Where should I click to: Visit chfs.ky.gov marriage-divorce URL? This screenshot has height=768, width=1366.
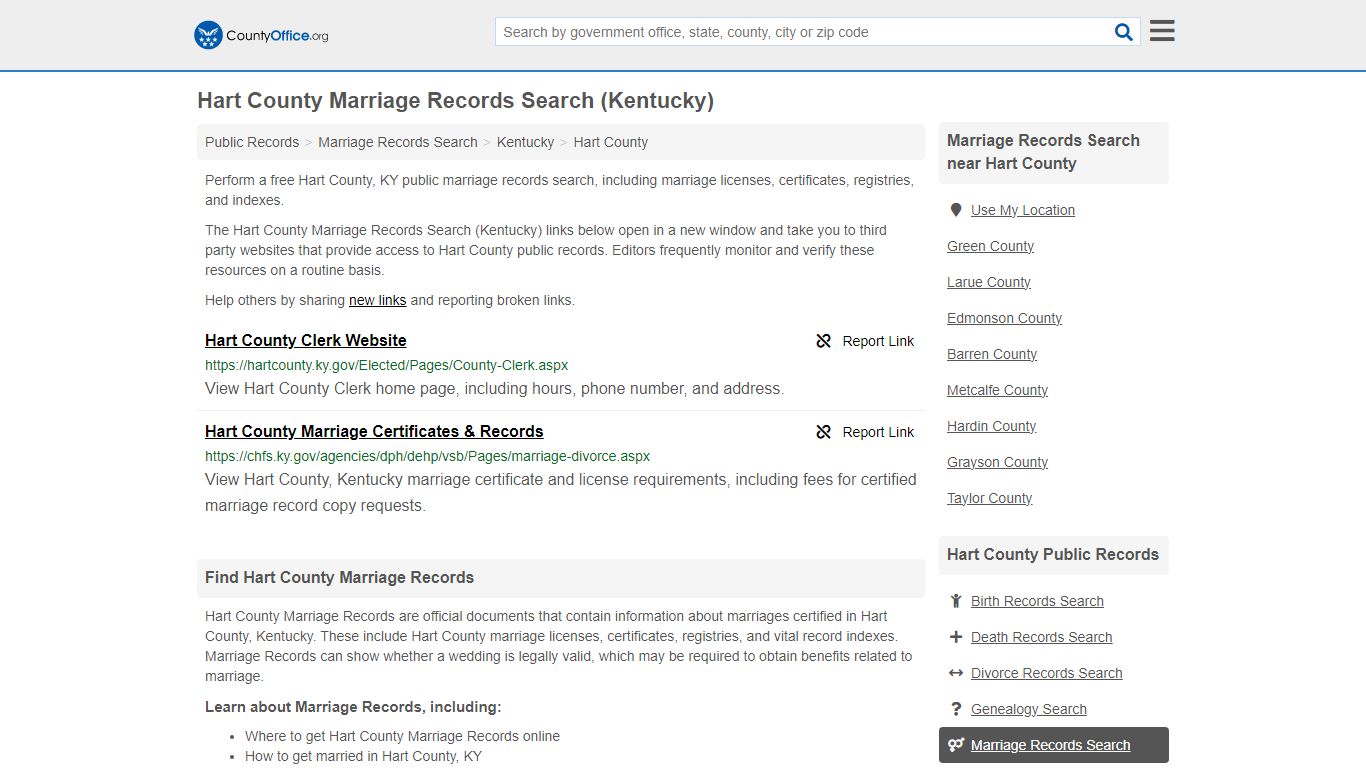[427, 456]
